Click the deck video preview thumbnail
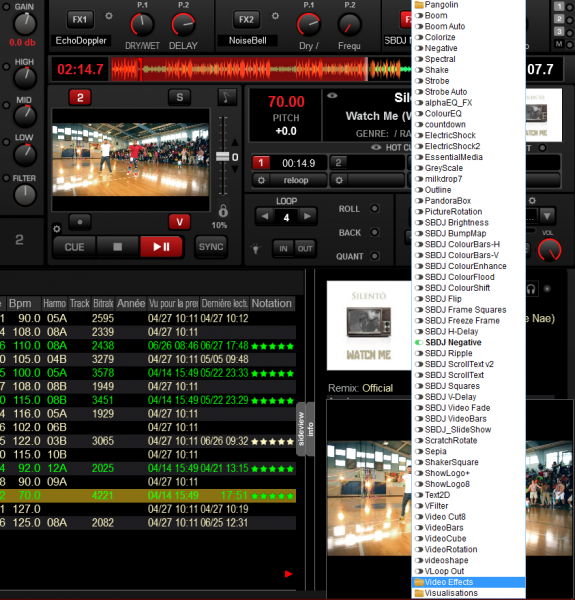575x600 pixels. coord(131,160)
